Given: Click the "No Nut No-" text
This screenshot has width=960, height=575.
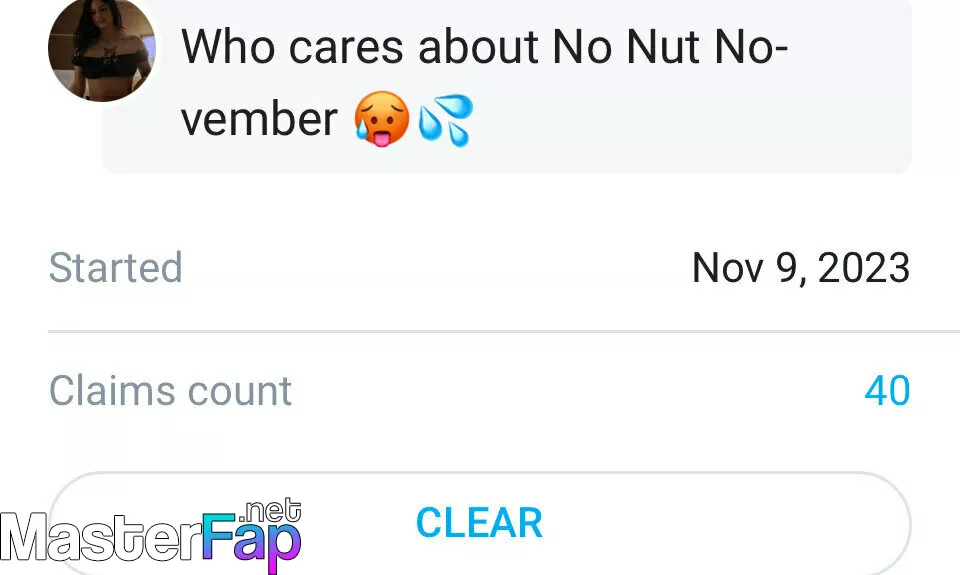Looking at the screenshot, I should pyautogui.click(x=670, y=47).
